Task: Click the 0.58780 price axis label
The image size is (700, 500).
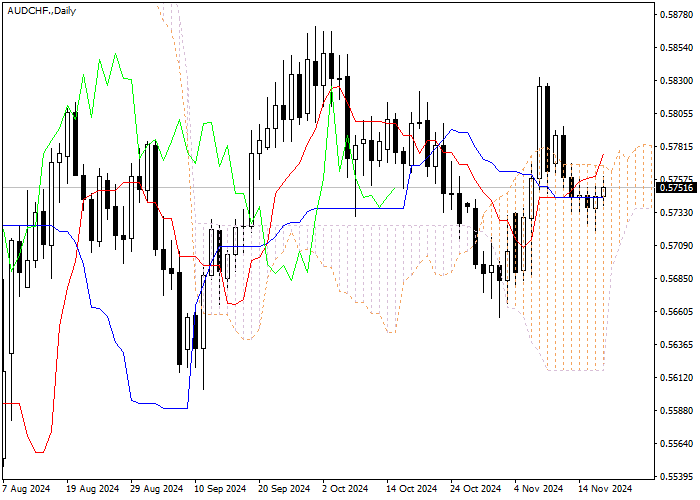Action: pos(677,15)
